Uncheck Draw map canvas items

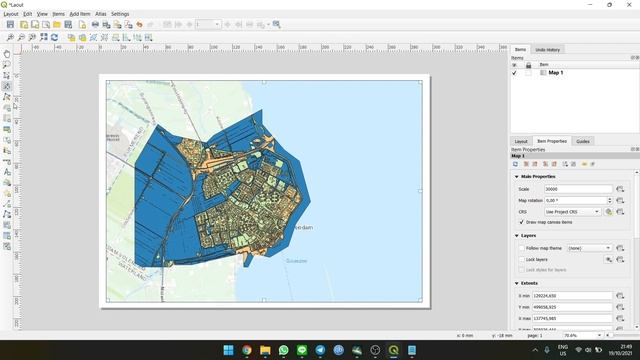pos(521,222)
